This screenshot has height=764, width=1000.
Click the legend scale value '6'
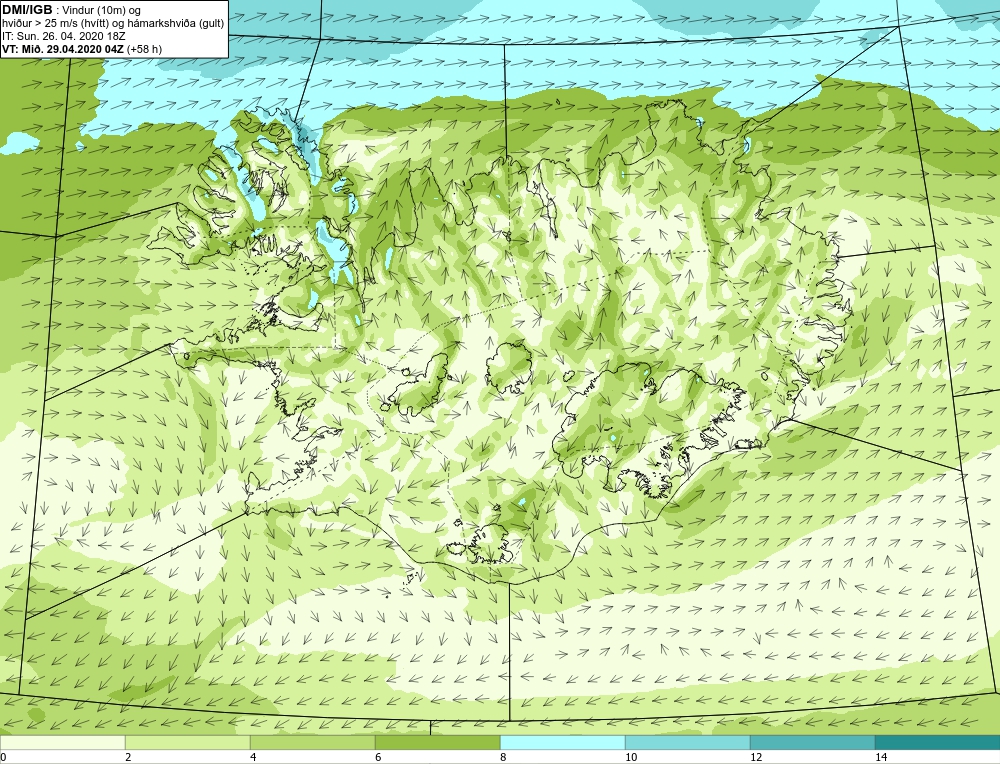tap(378, 757)
